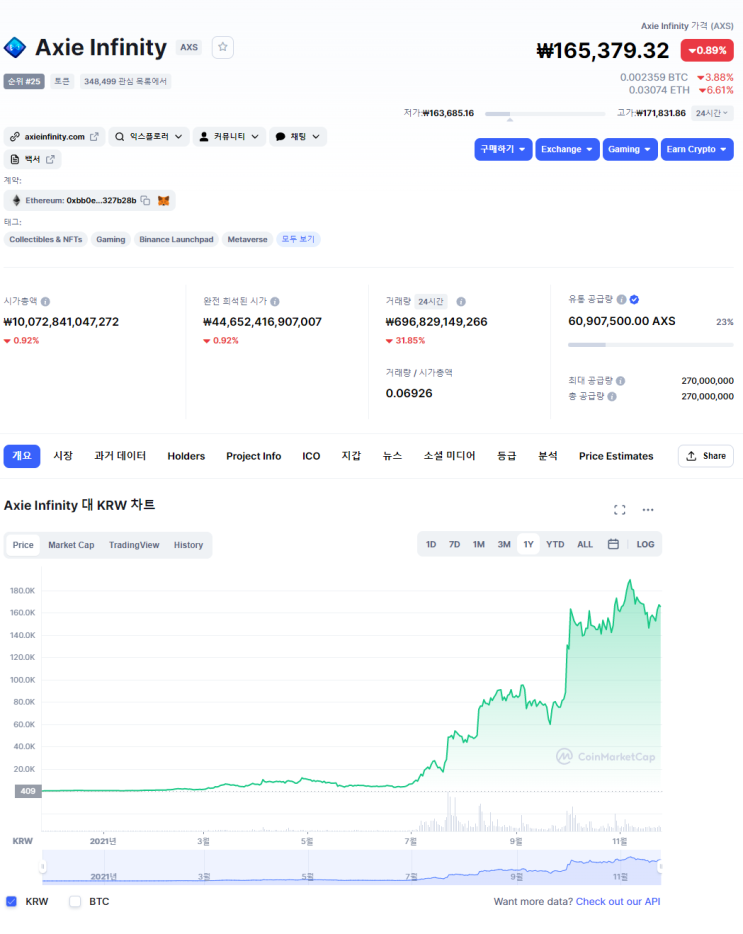Change the 24시간 price range dropdown
Screen dimensions: 743x934
[x=712, y=113]
